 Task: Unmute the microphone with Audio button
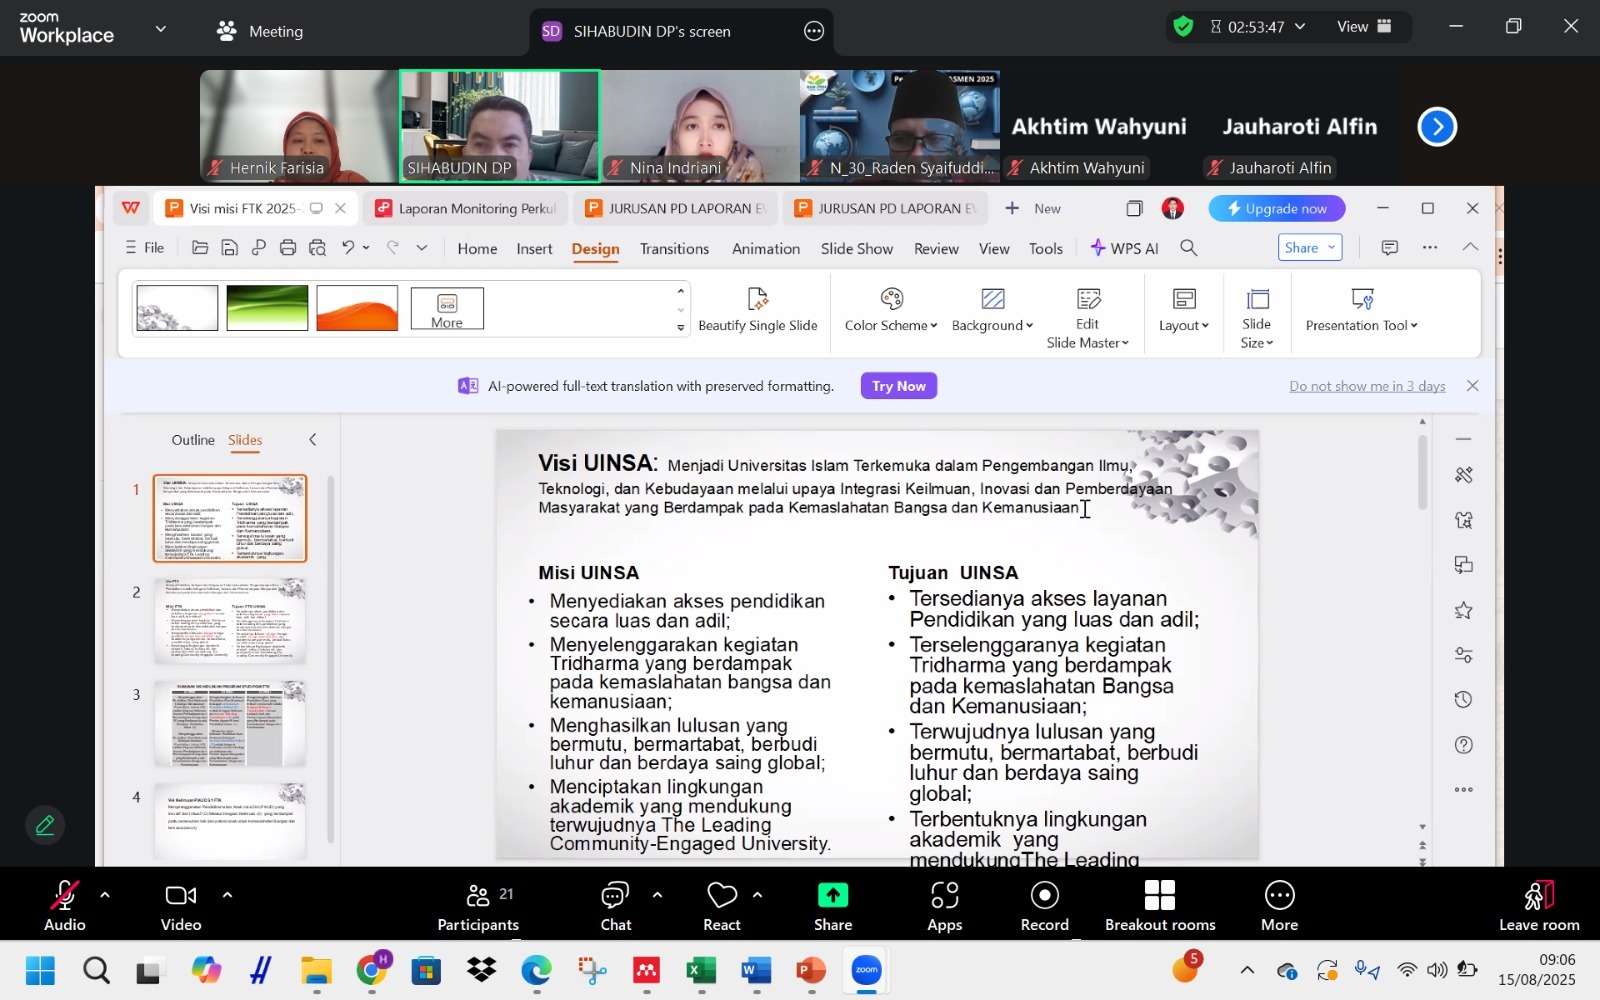click(x=64, y=906)
